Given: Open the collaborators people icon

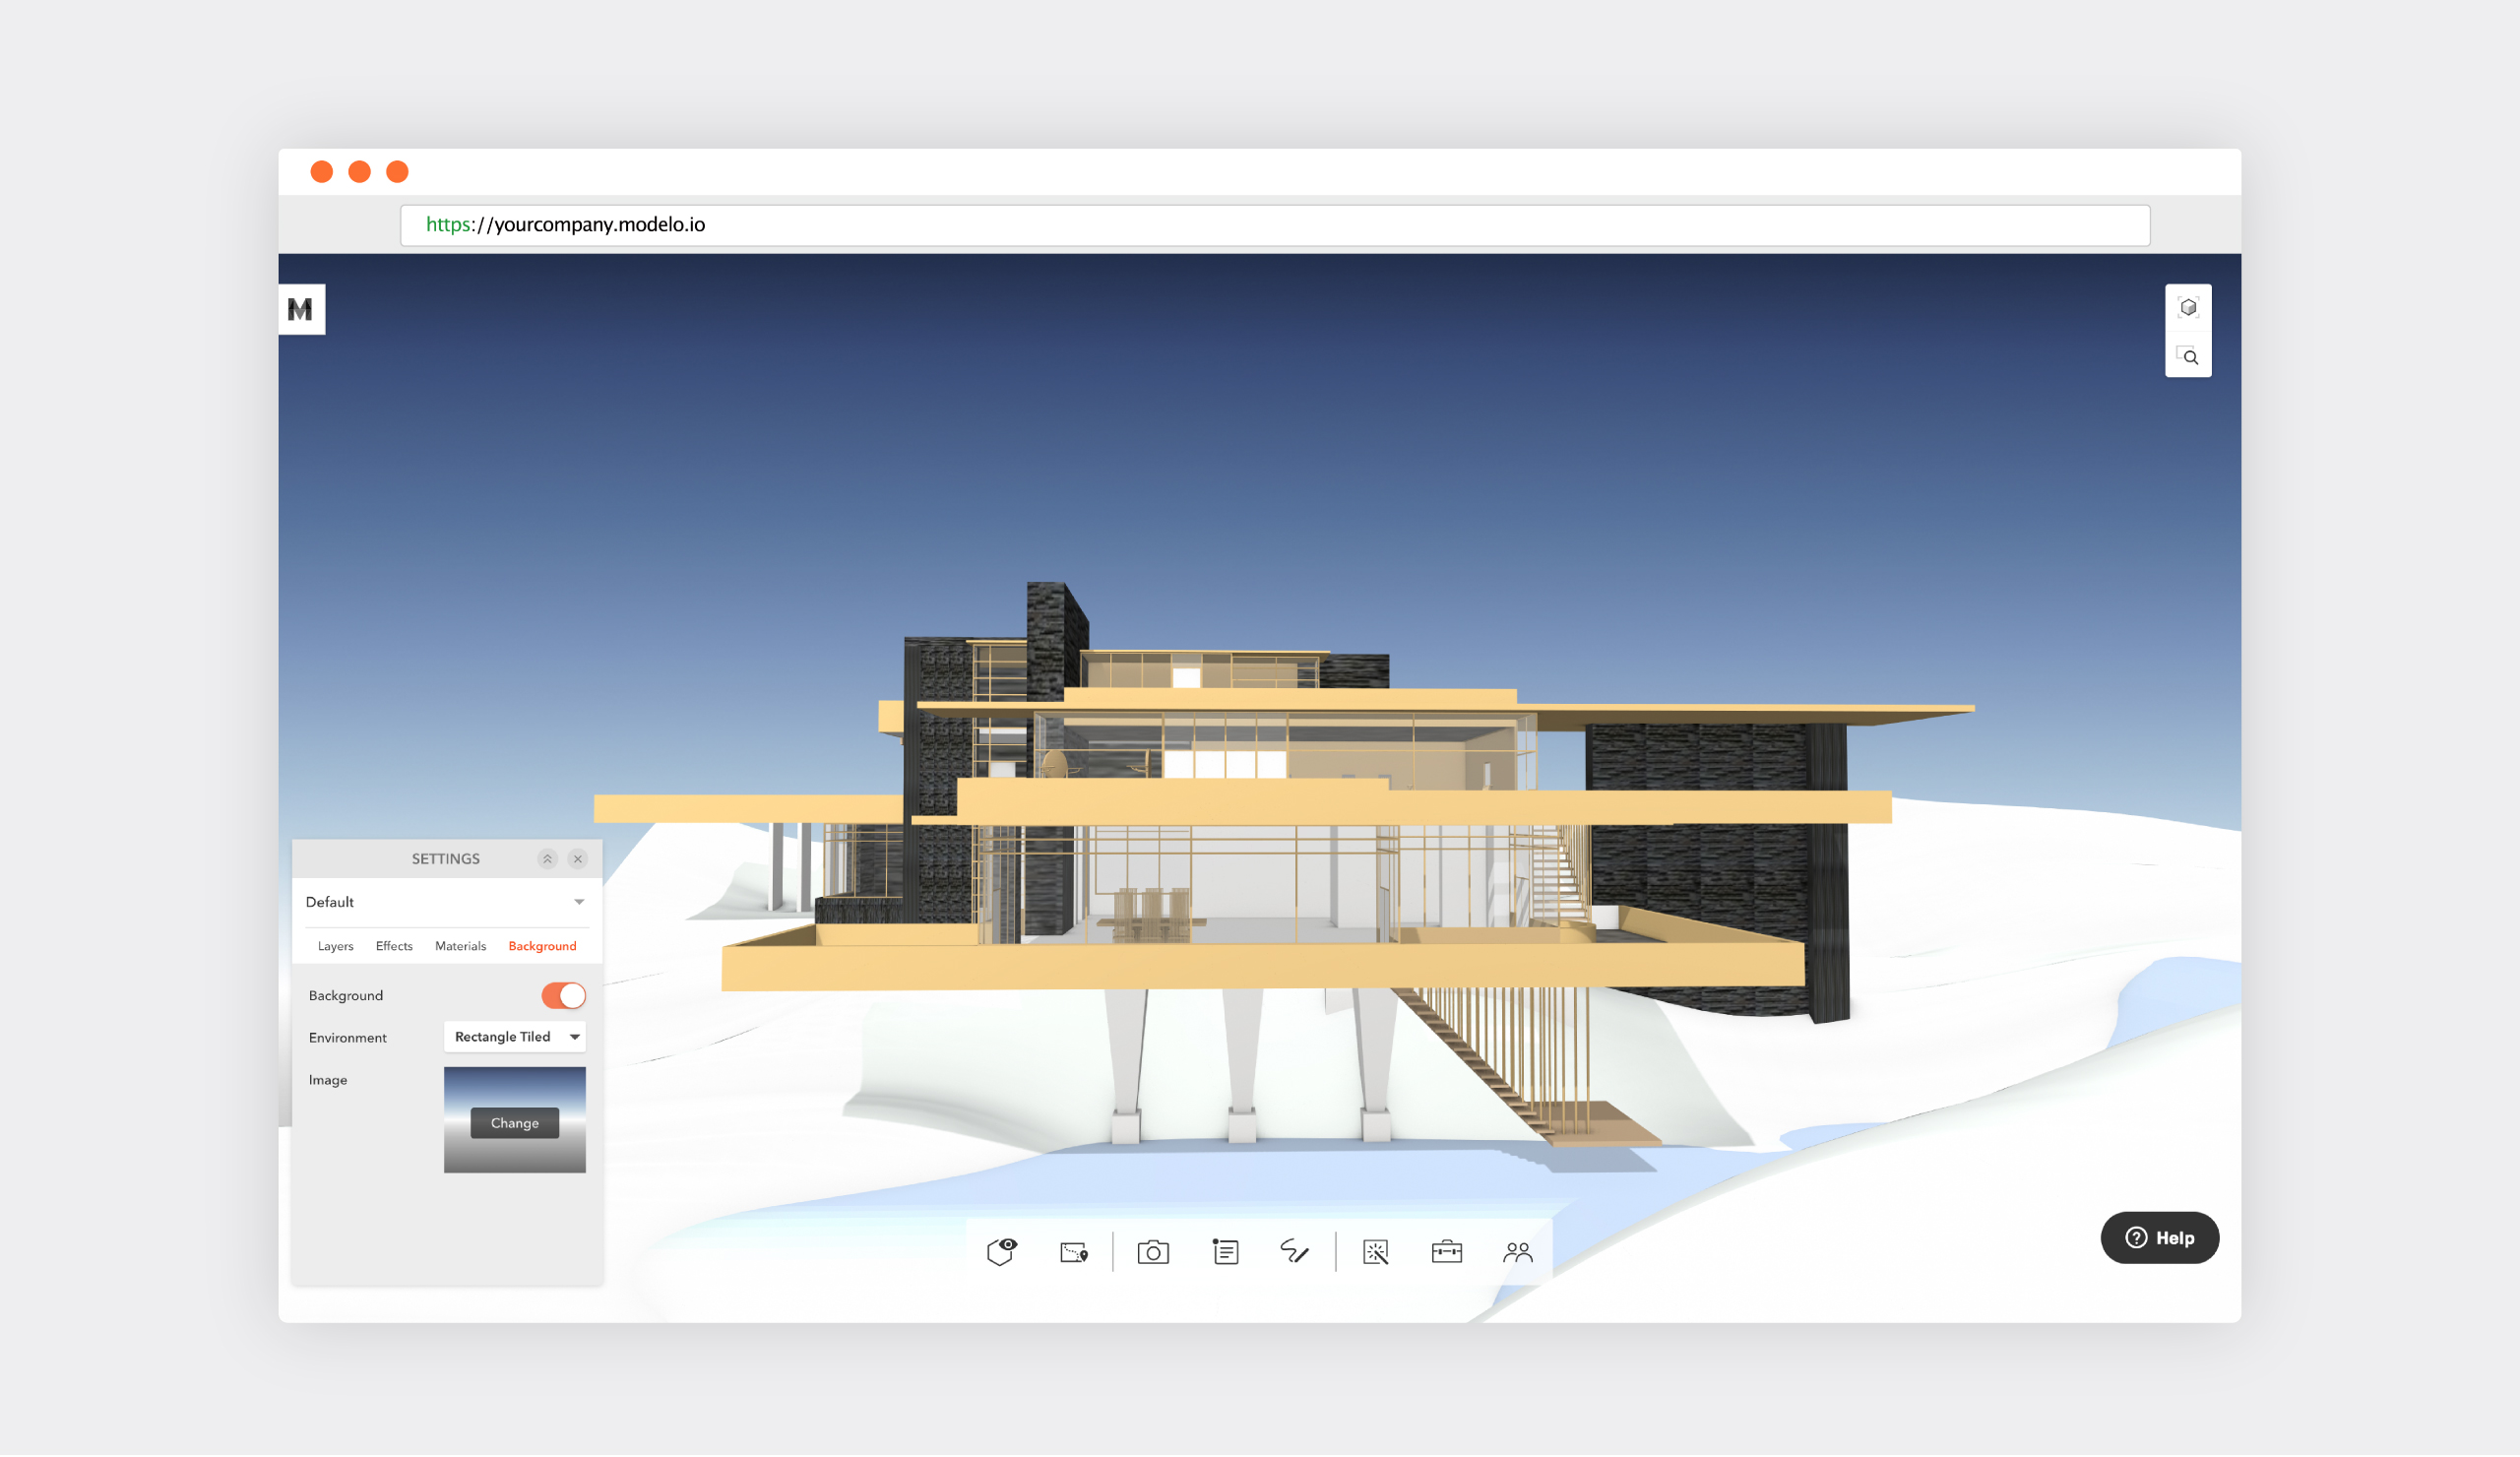Looking at the screenshot, I should 1517,1252.
